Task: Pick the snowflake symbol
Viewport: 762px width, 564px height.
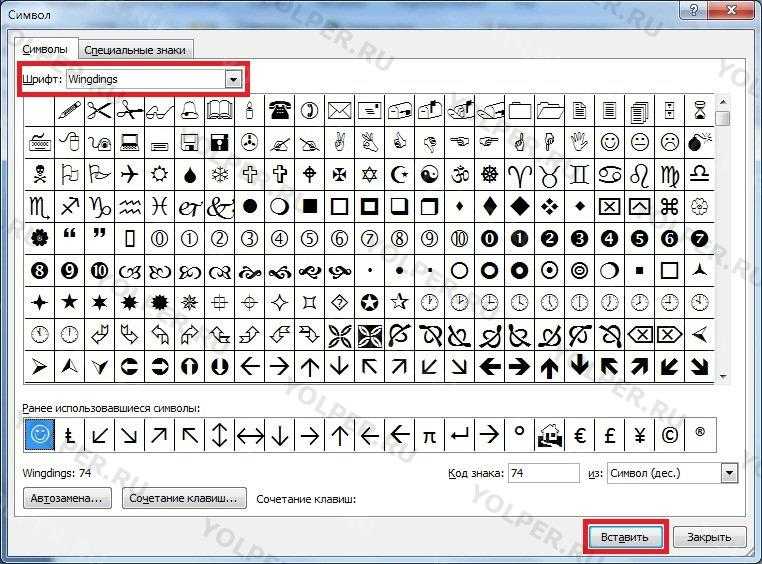Action: click(219, 174)
